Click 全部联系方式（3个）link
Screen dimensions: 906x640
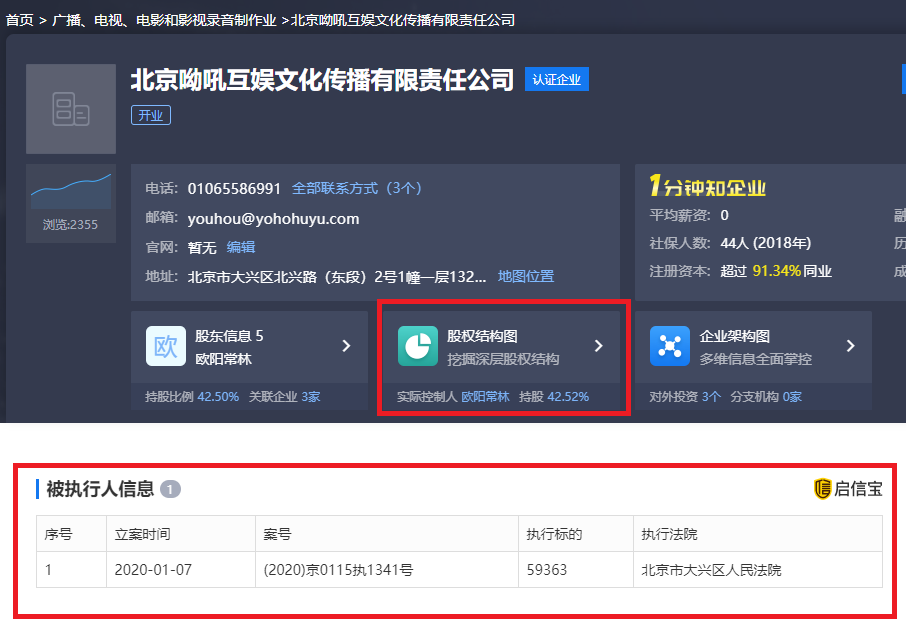357,188
